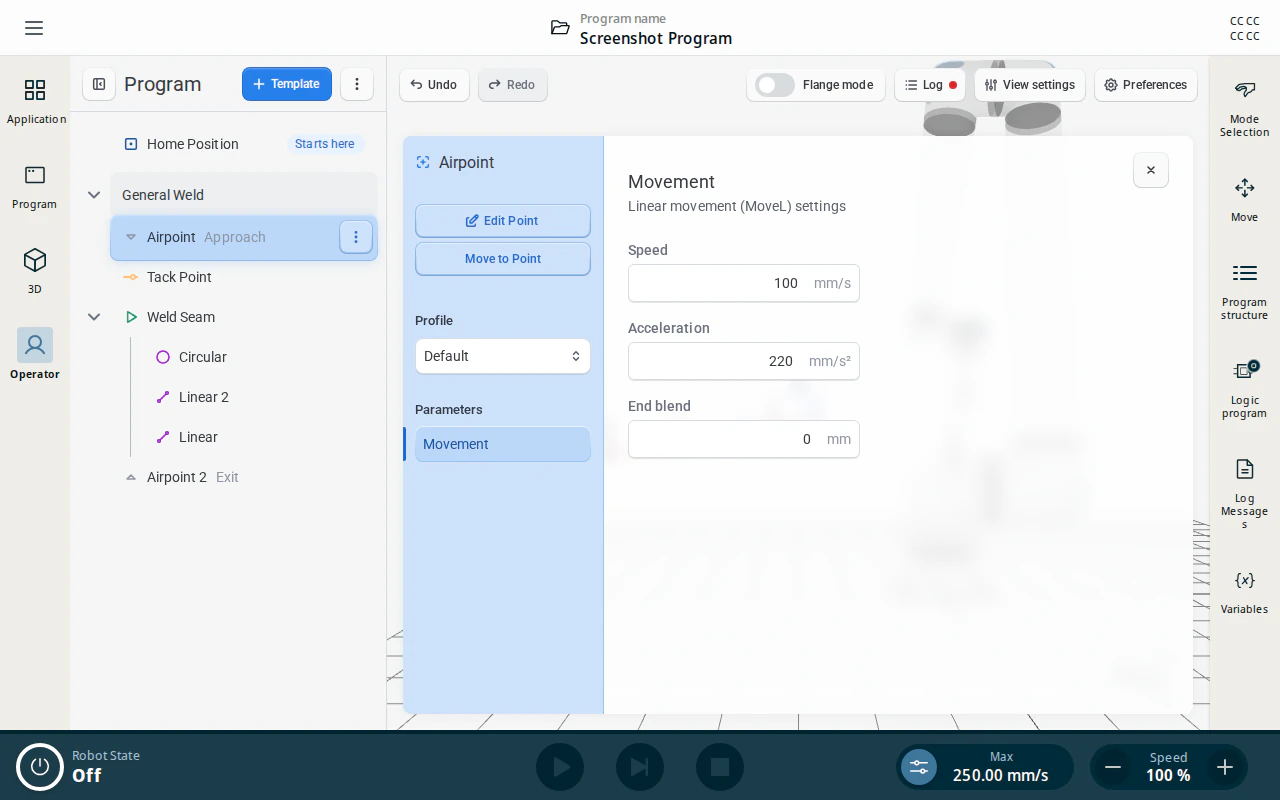The height and width of the screenshot is (800, 1280).
Task: Select Airpoint 2 Exit row
Action: click(x=244, y=477)
